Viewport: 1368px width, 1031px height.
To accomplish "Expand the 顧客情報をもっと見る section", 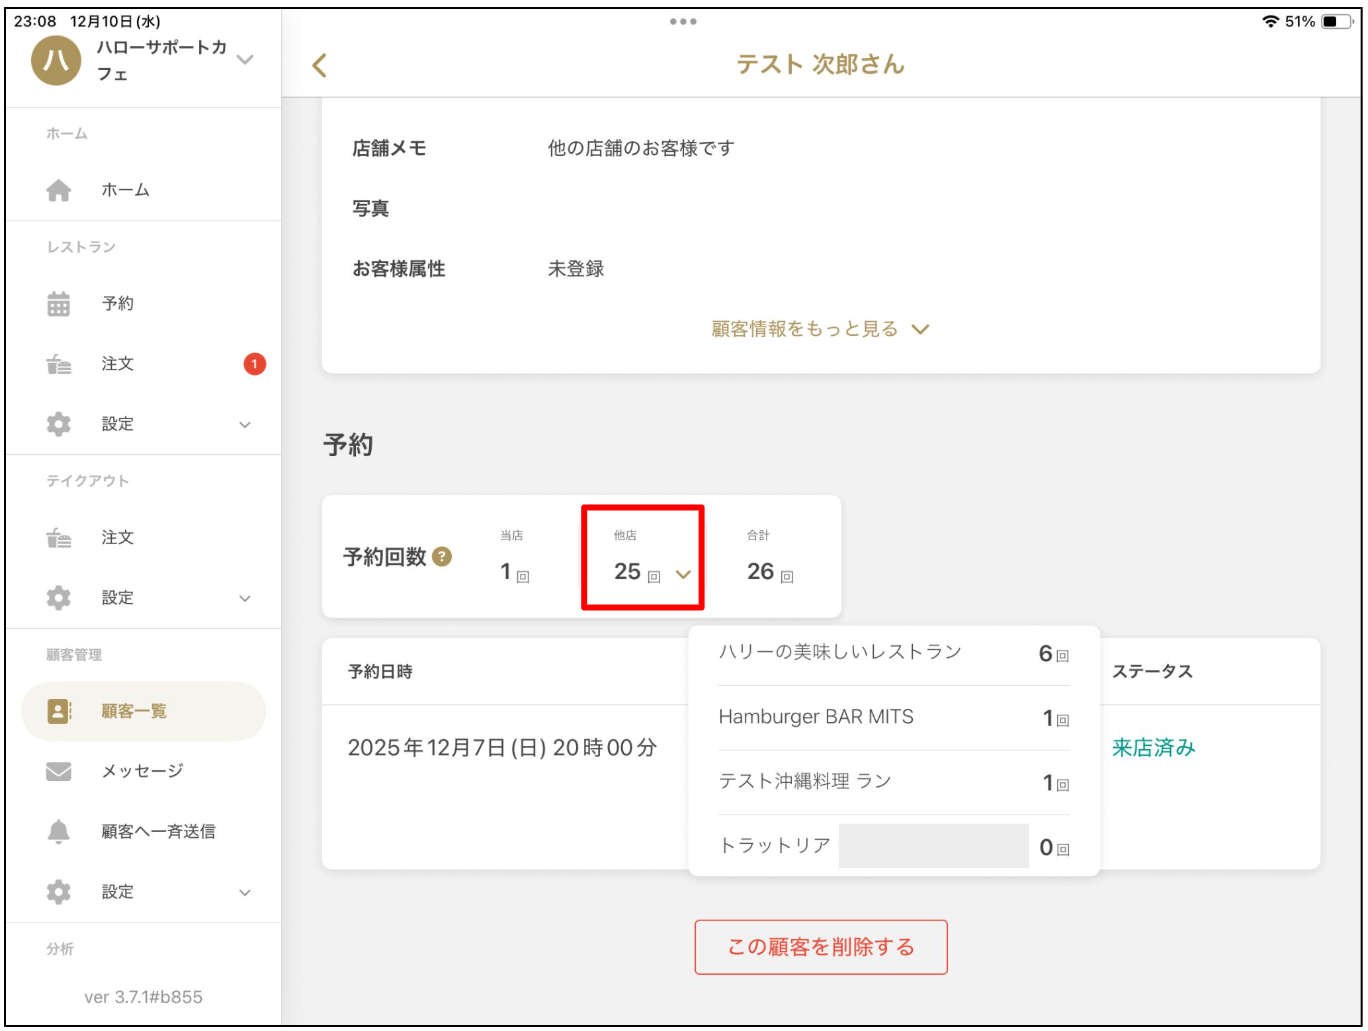I will (x=818, y=328).
